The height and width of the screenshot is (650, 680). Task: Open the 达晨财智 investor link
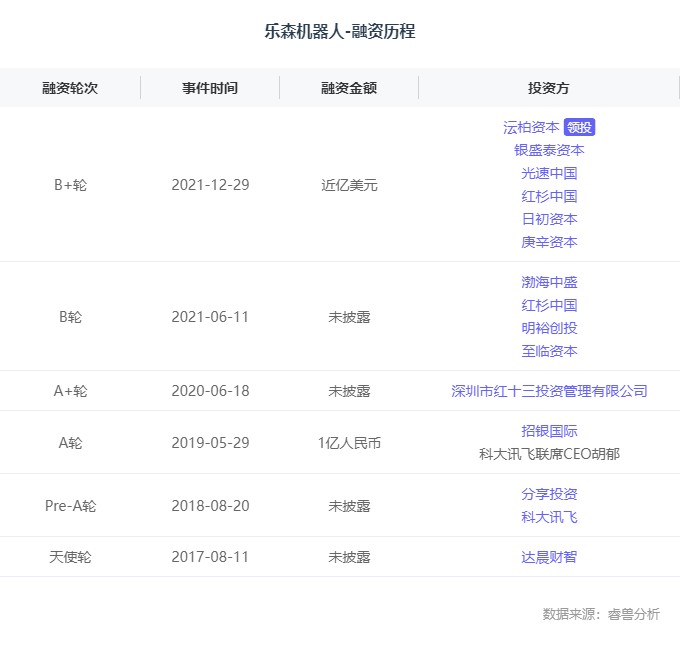(549, 557)
